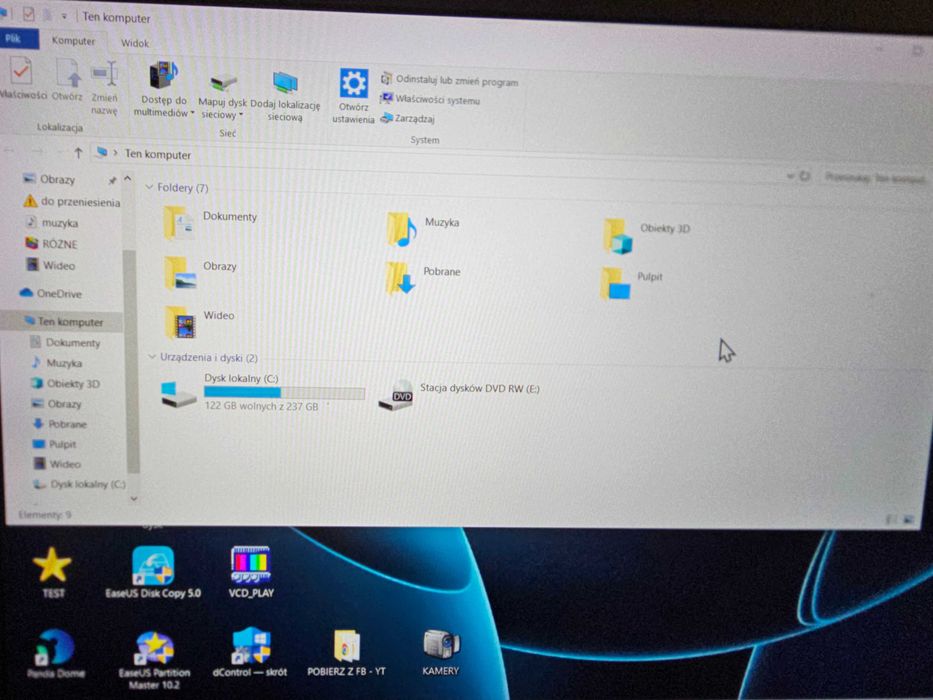Select Wideo in quick access list
This screenshot has width=933, height=700.
point(58,265)
